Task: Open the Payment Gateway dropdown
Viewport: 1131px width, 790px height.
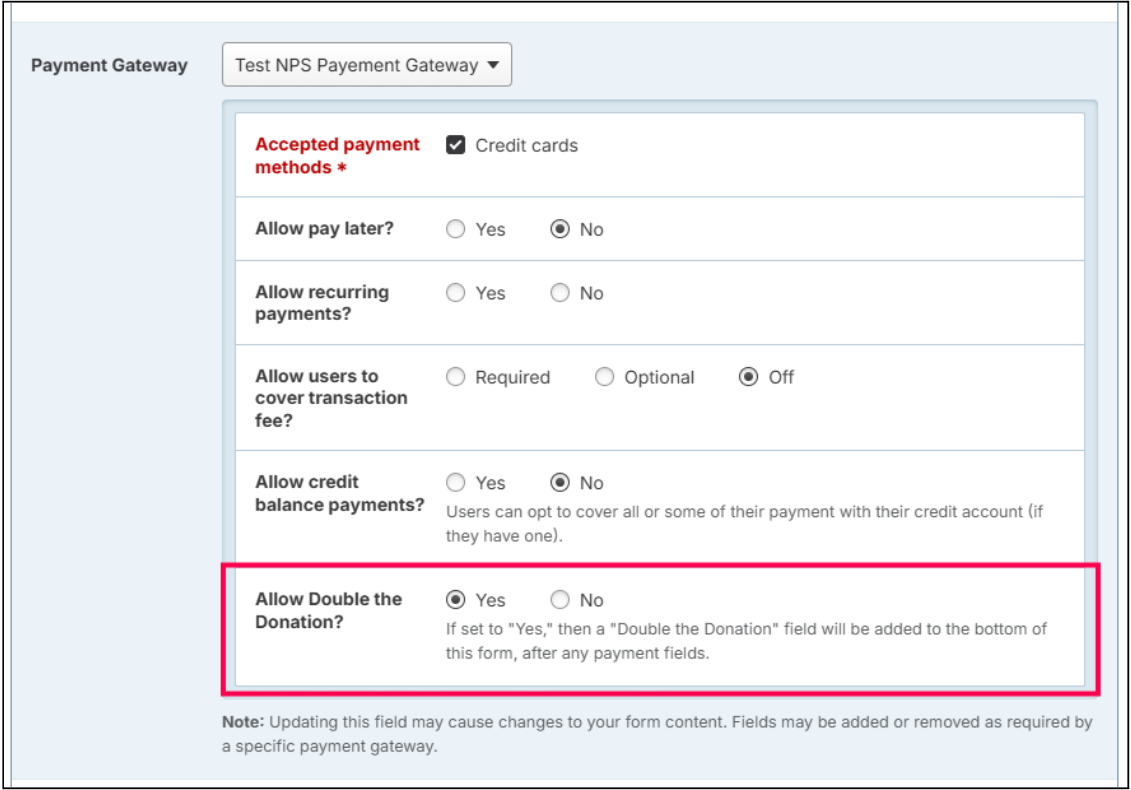Action: coord(366,65)
